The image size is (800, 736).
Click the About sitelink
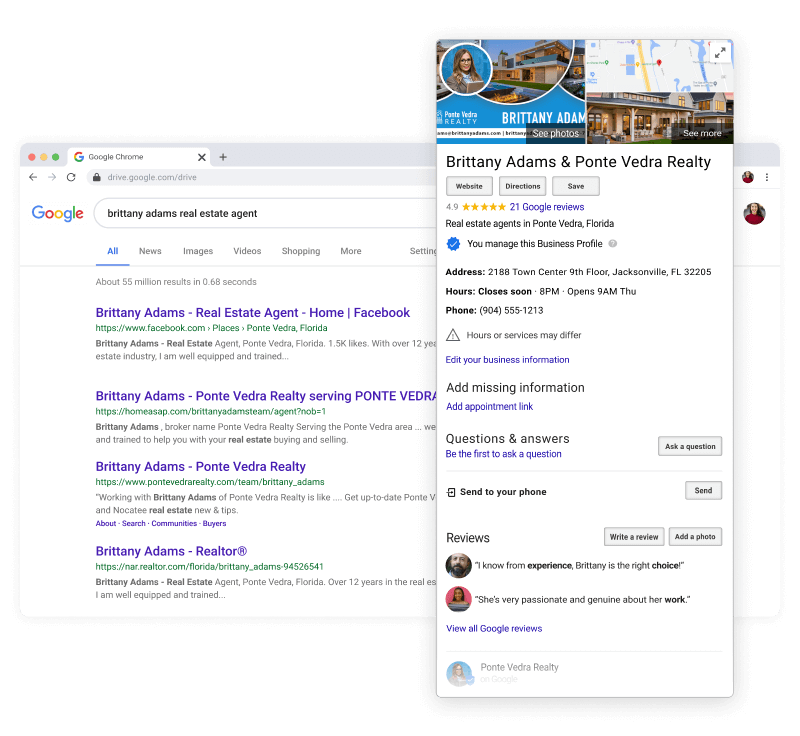[106, 523]
